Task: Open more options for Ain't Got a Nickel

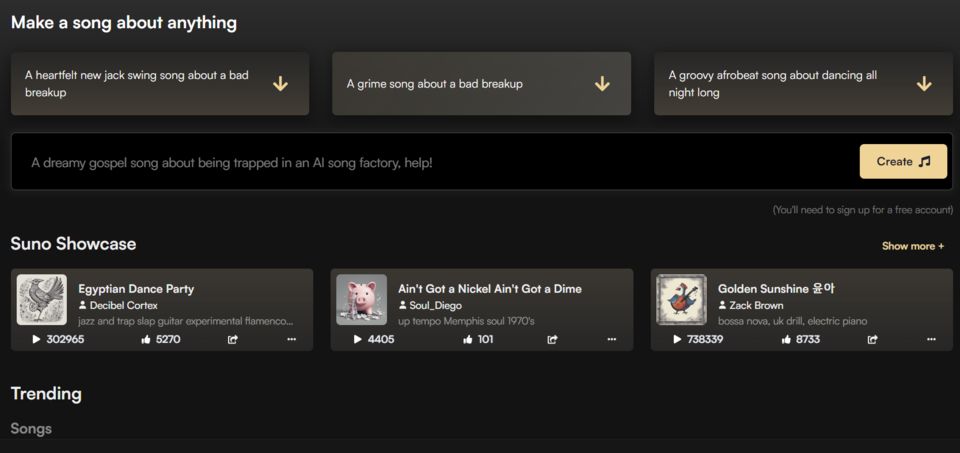Action: coord(611,339)
